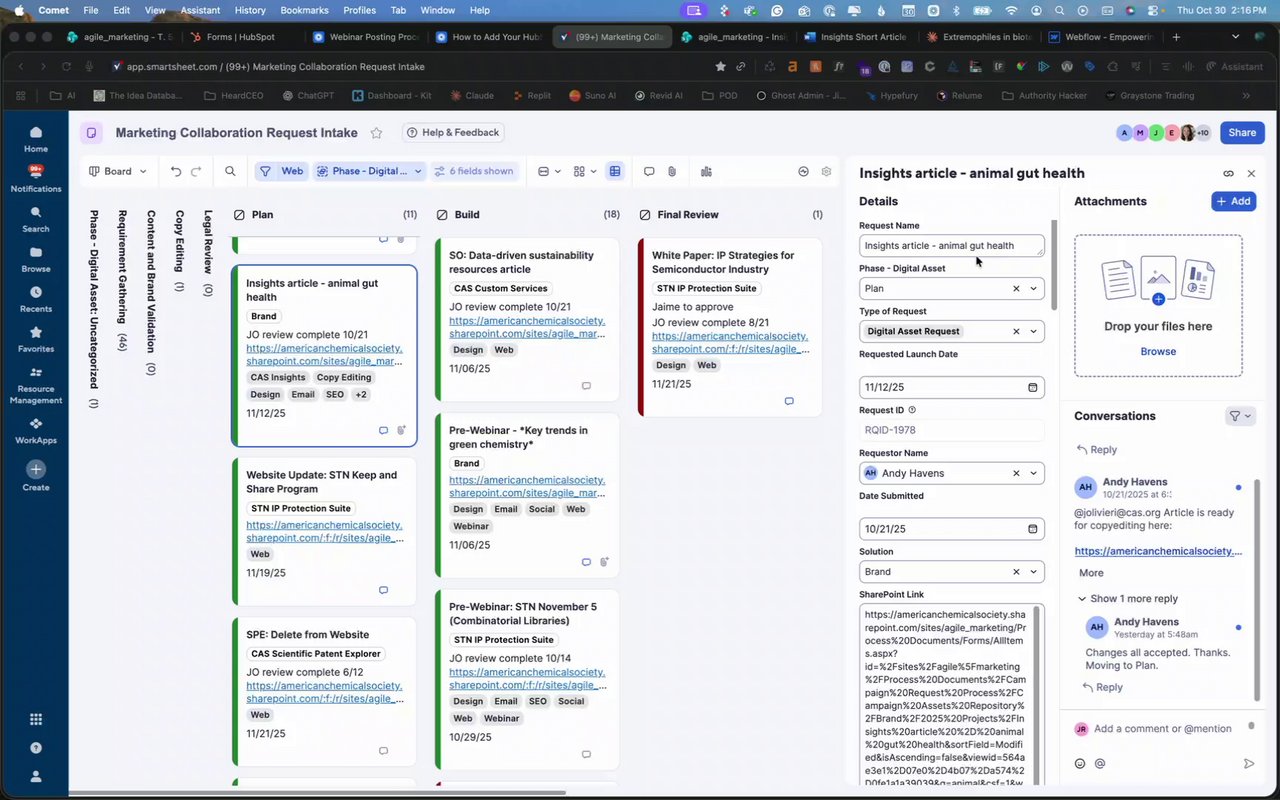Clear the Phase - Digital Asset Plan value
Image resolution: width=1280 pixels, height=800 pixels.
(x=1016, y=288)
